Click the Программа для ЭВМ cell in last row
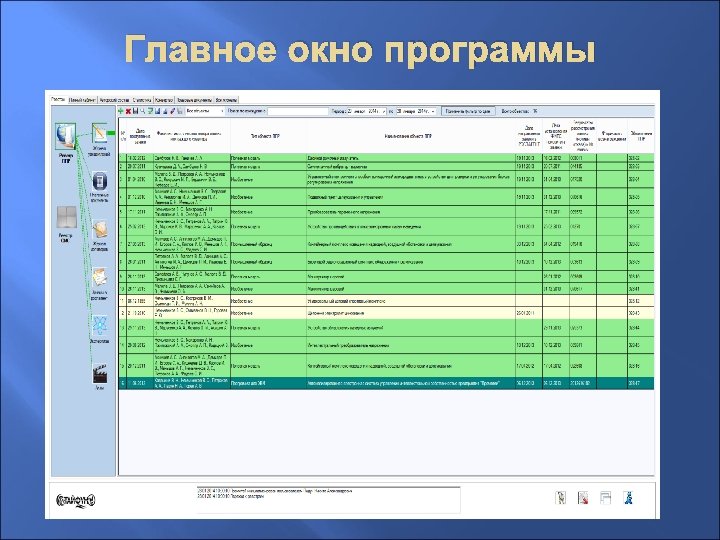This screenshot has height=540, width=720. coord(268,383)
